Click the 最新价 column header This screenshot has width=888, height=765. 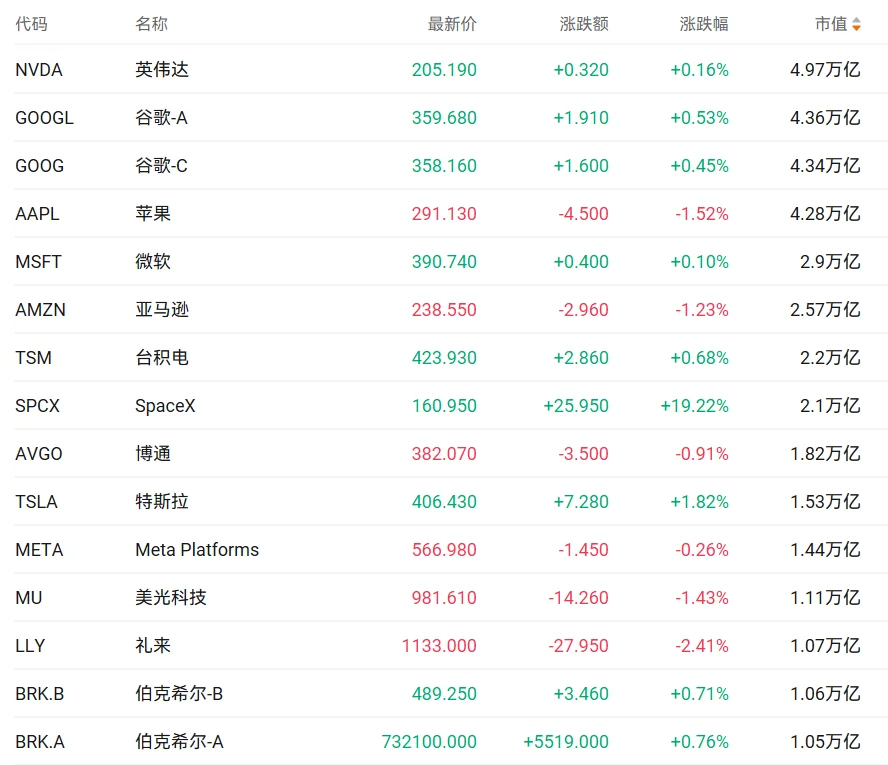click(x=452, y=24)
